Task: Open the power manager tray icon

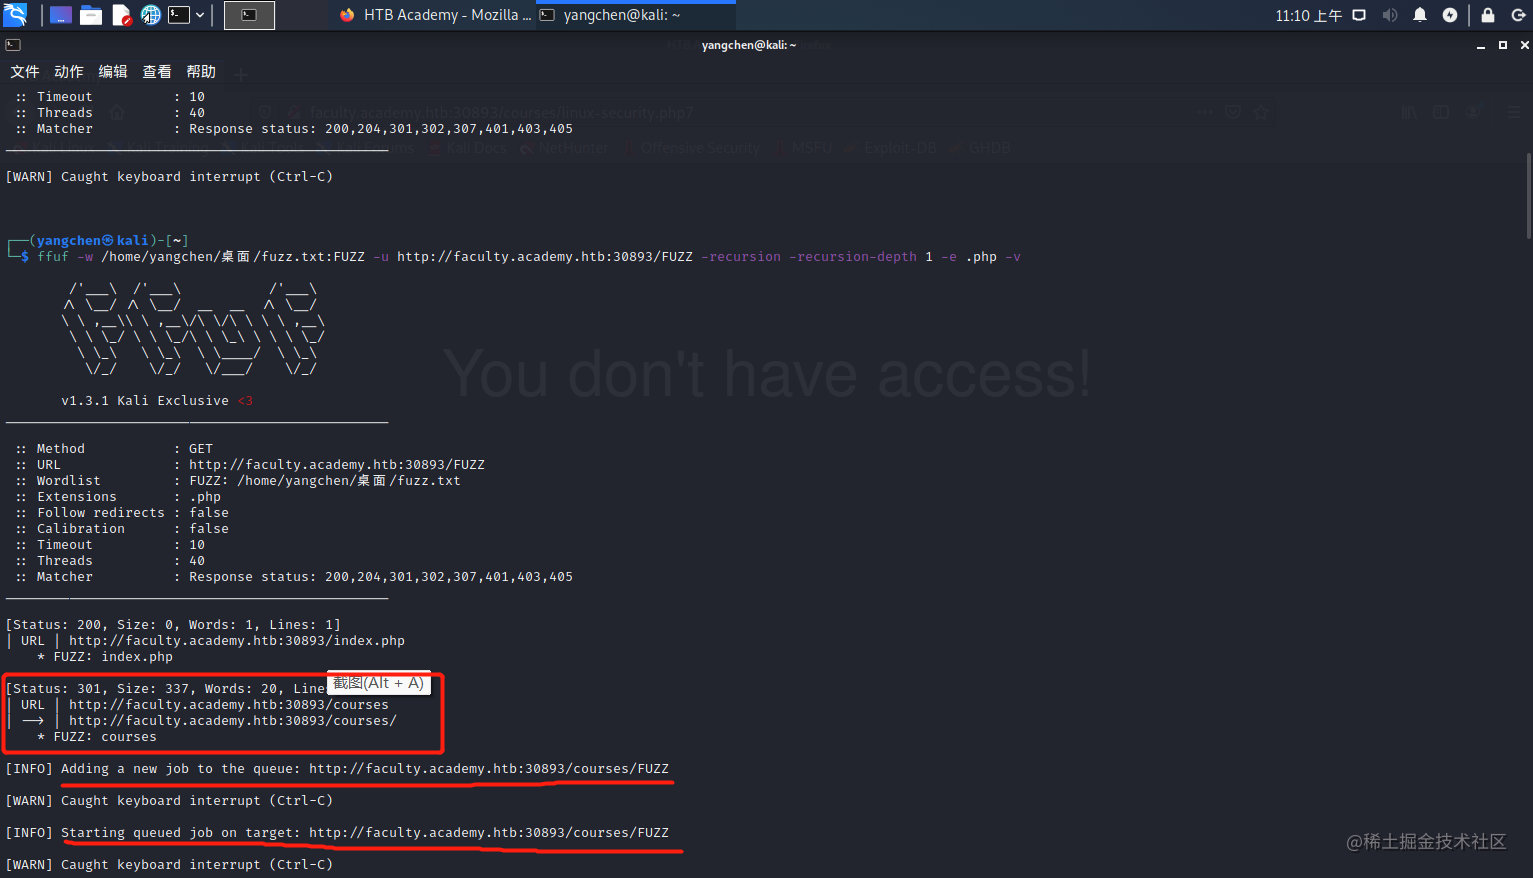Action: point(1450,15)
